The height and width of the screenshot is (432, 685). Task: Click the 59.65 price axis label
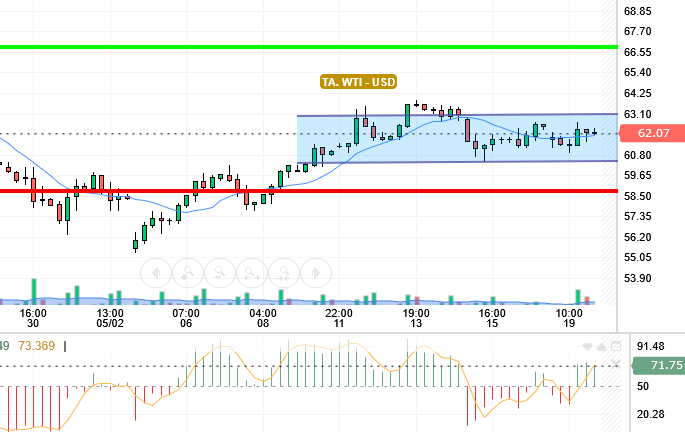(637, 175)
